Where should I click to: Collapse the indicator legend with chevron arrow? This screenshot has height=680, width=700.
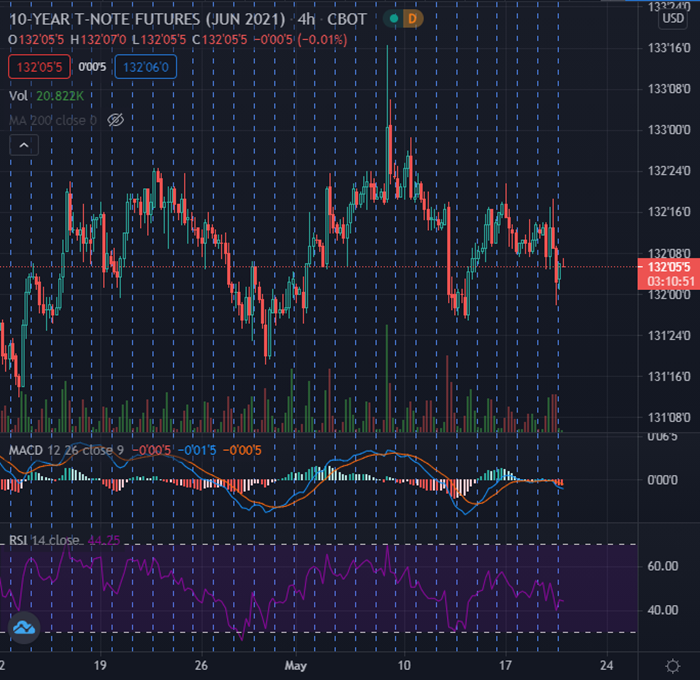pyautogui.click(x=24, y=146)
